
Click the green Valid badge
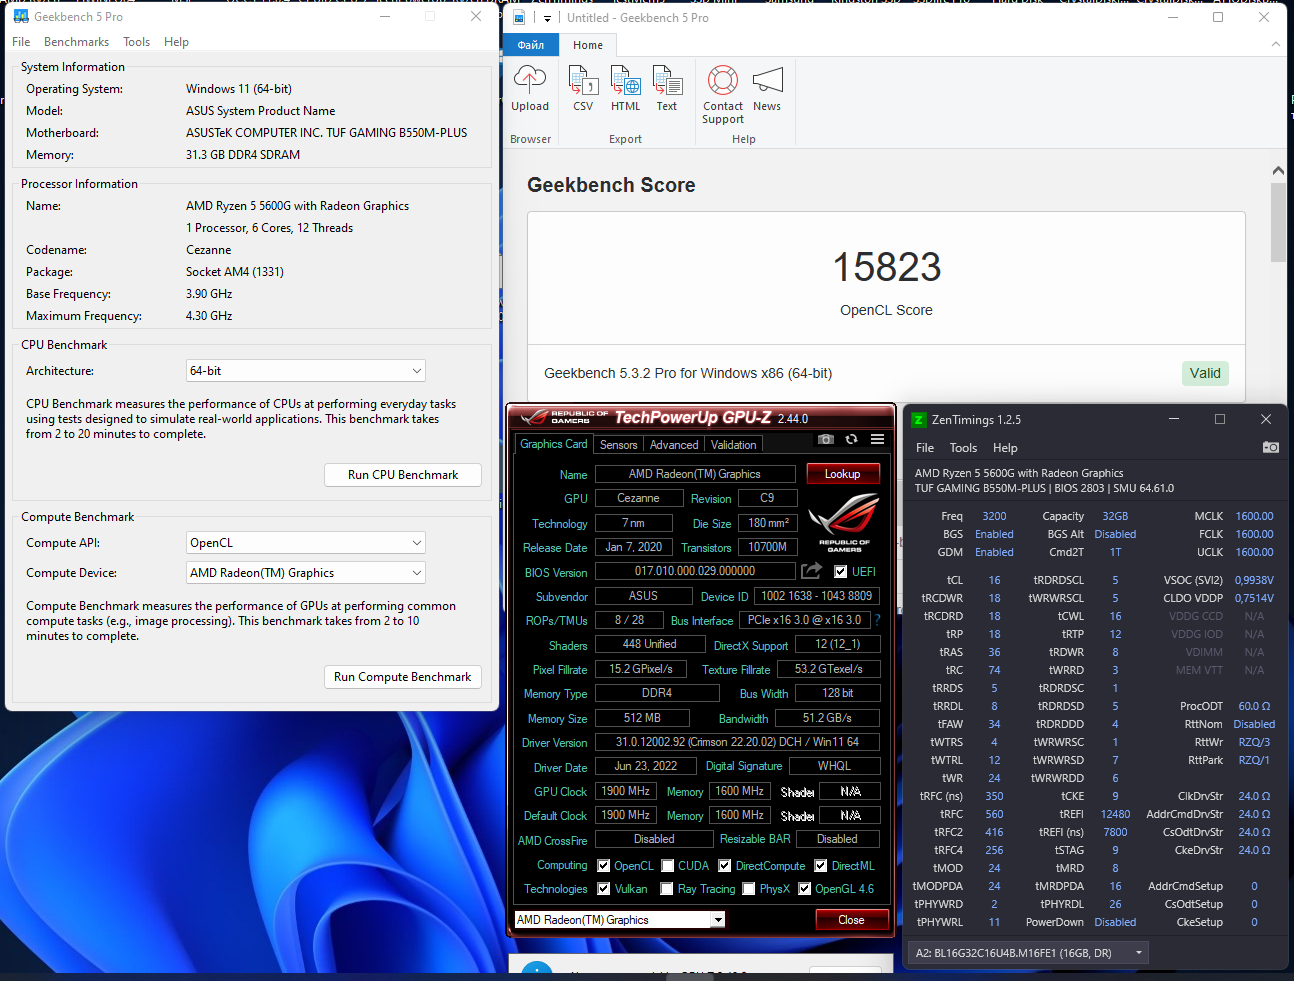[1205, 373]
